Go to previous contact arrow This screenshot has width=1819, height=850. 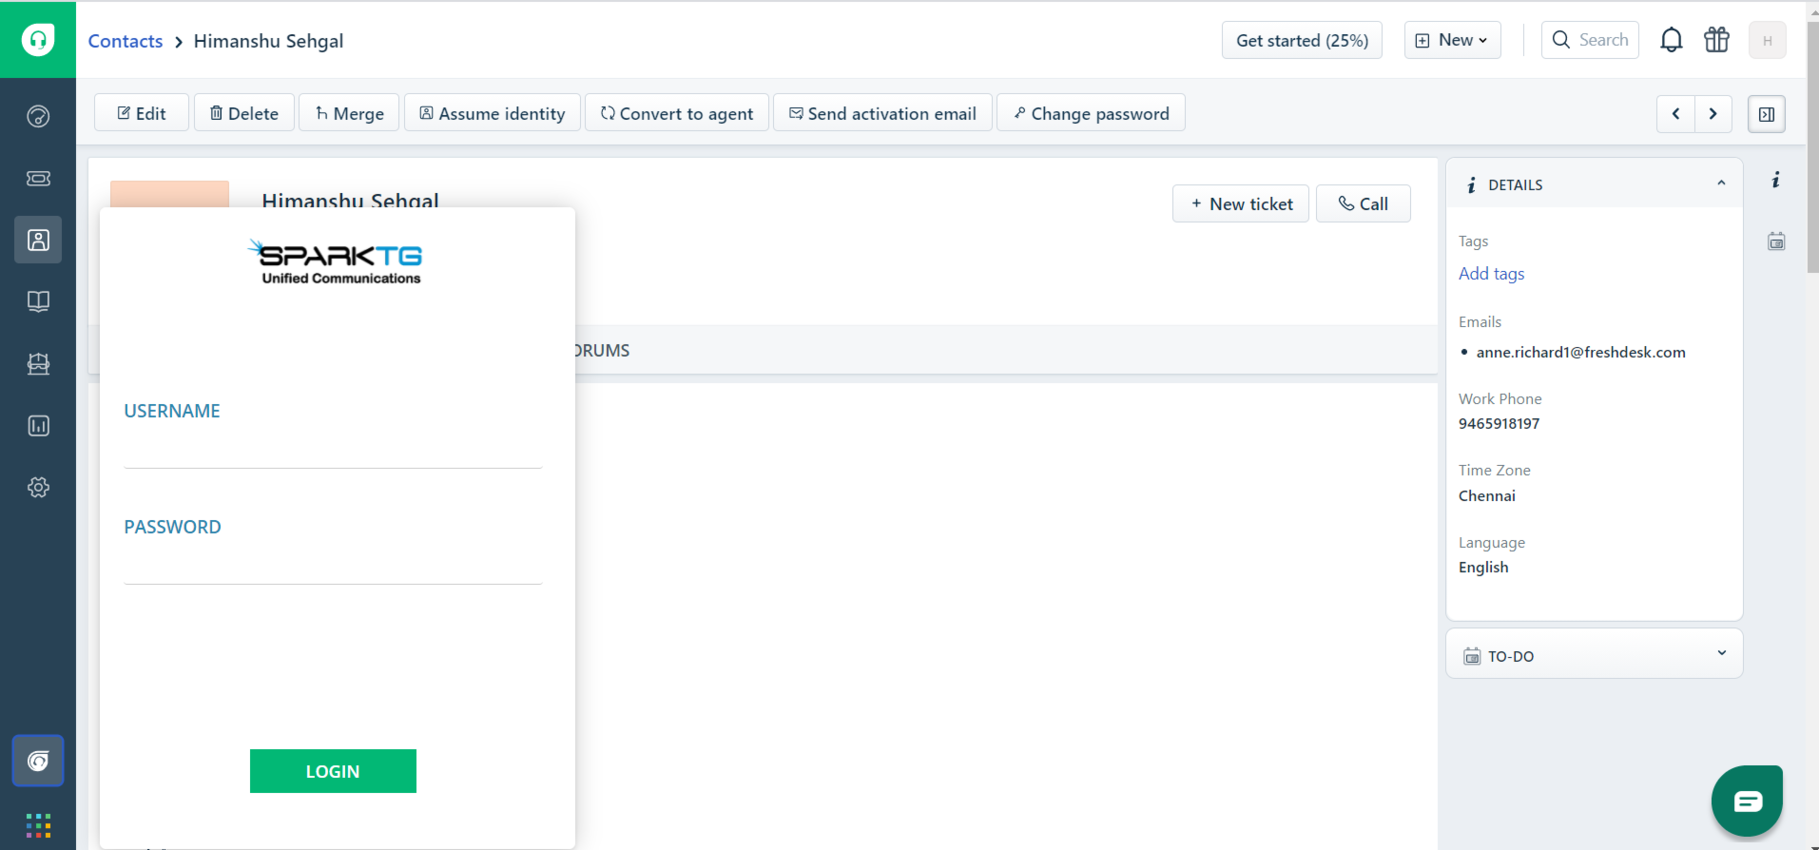[x=1676, y=114]
